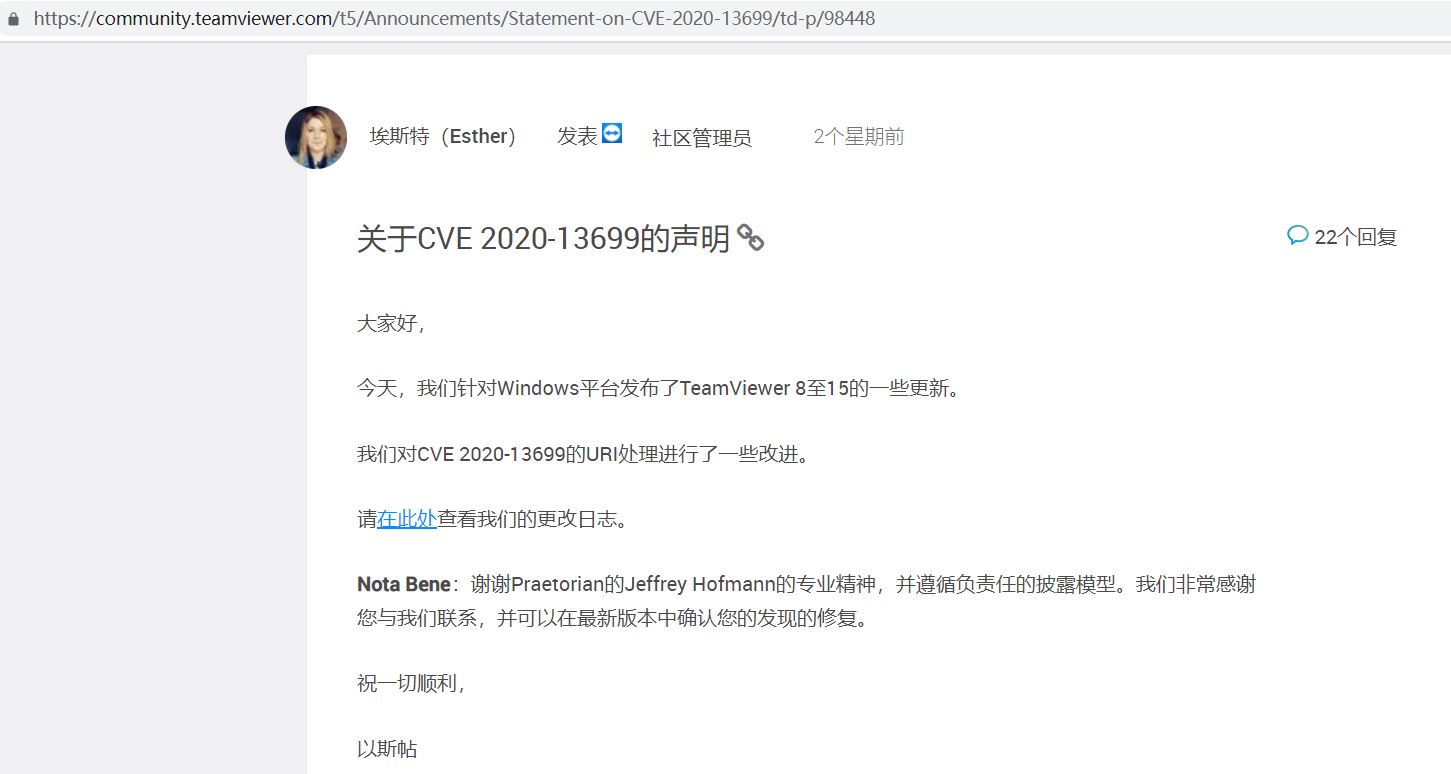Click the line about URI处理 improvements
The width and height of the screenshot is (1451, 774).
point(584,454)
